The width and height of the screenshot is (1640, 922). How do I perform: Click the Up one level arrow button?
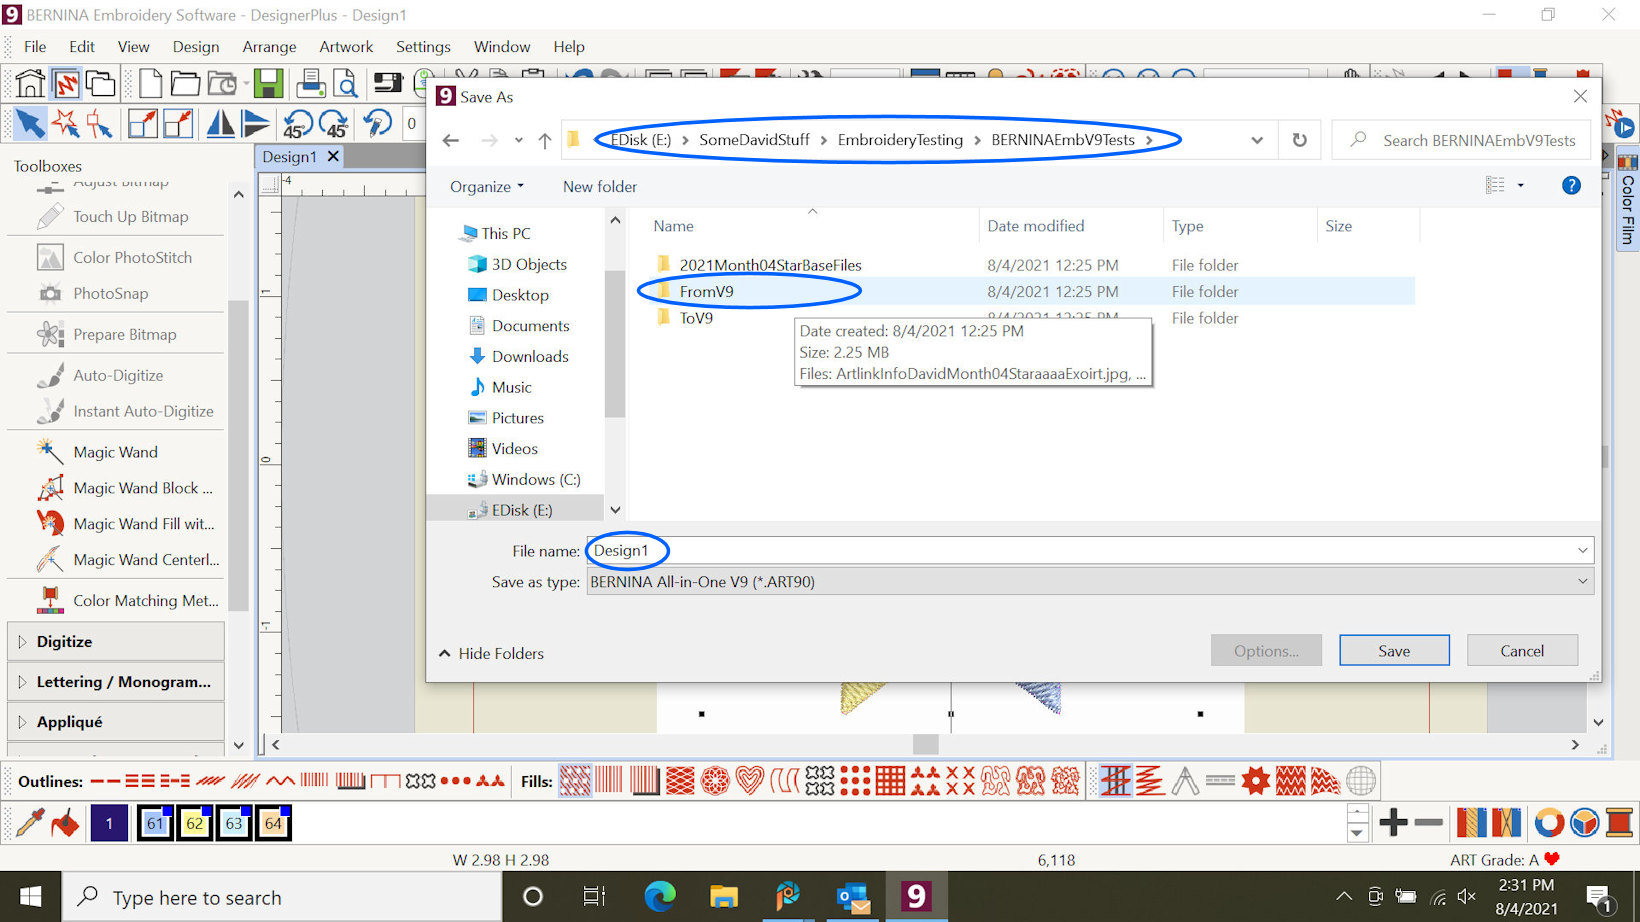(544, 141)
